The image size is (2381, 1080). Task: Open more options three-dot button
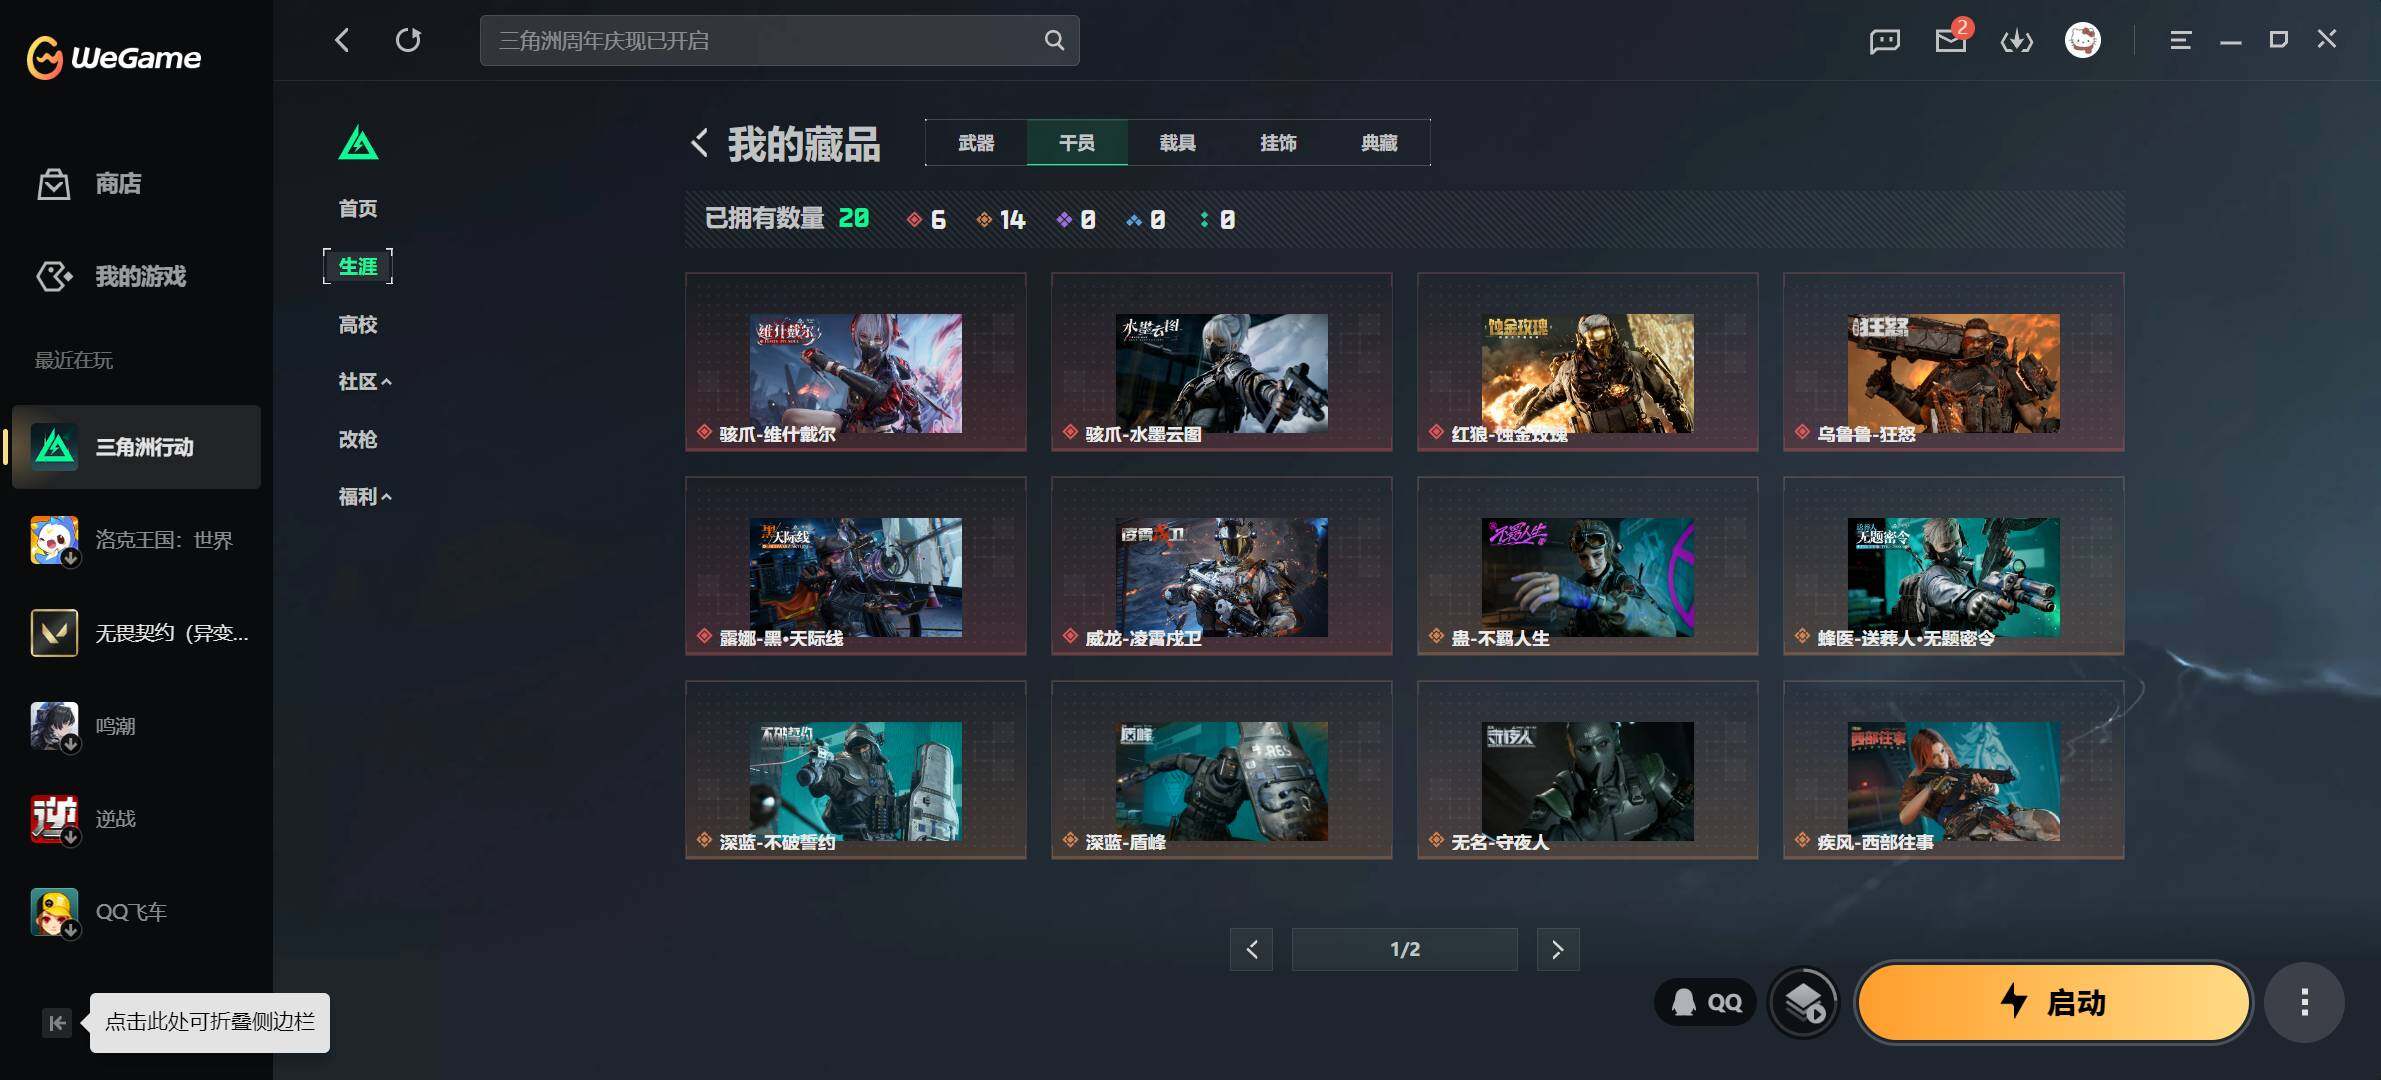pos(2305,1002)
